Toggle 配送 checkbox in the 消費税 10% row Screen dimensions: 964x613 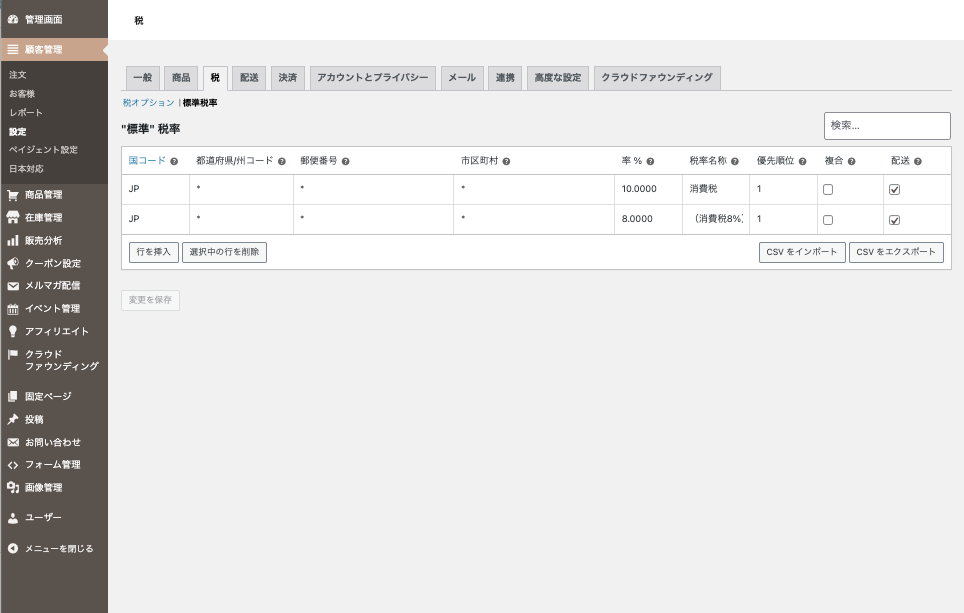[895, 190]
